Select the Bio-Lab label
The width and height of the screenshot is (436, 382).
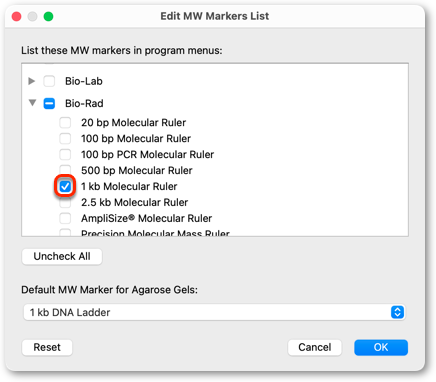pos(84,81)
